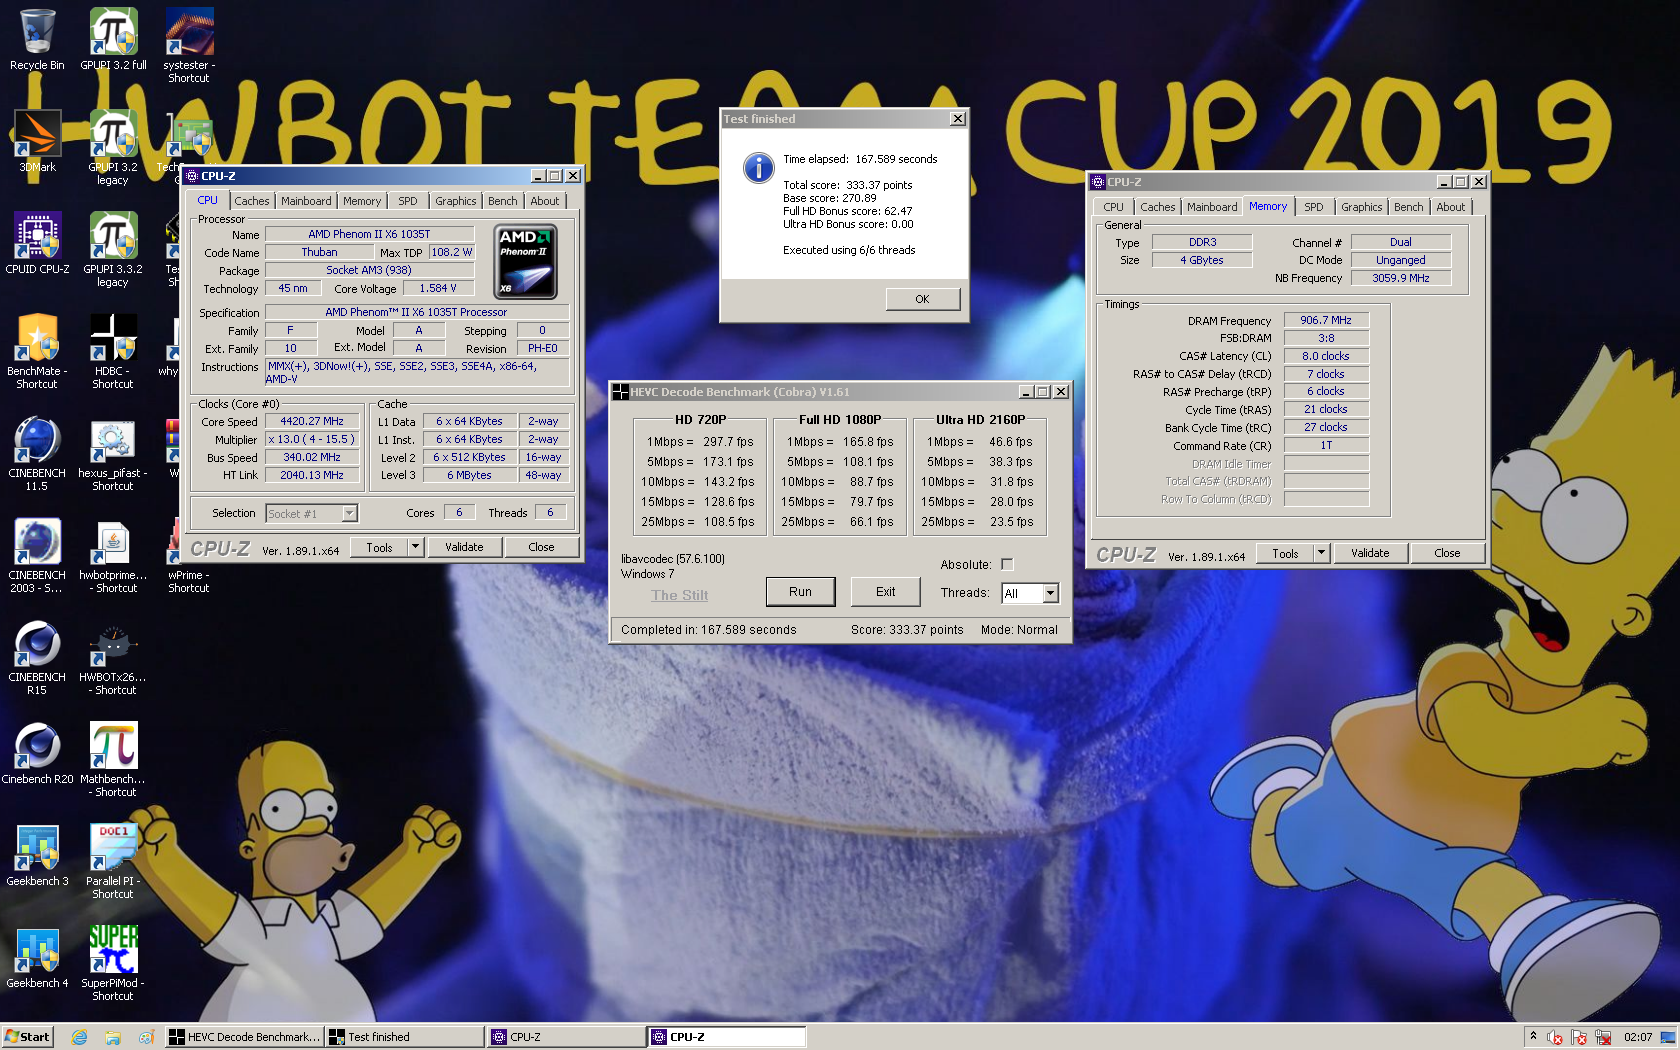Open Mainboard tab in left CPU-Z
The image size is (1680, 1050).
pyautogui.click(x=306, y=201)
